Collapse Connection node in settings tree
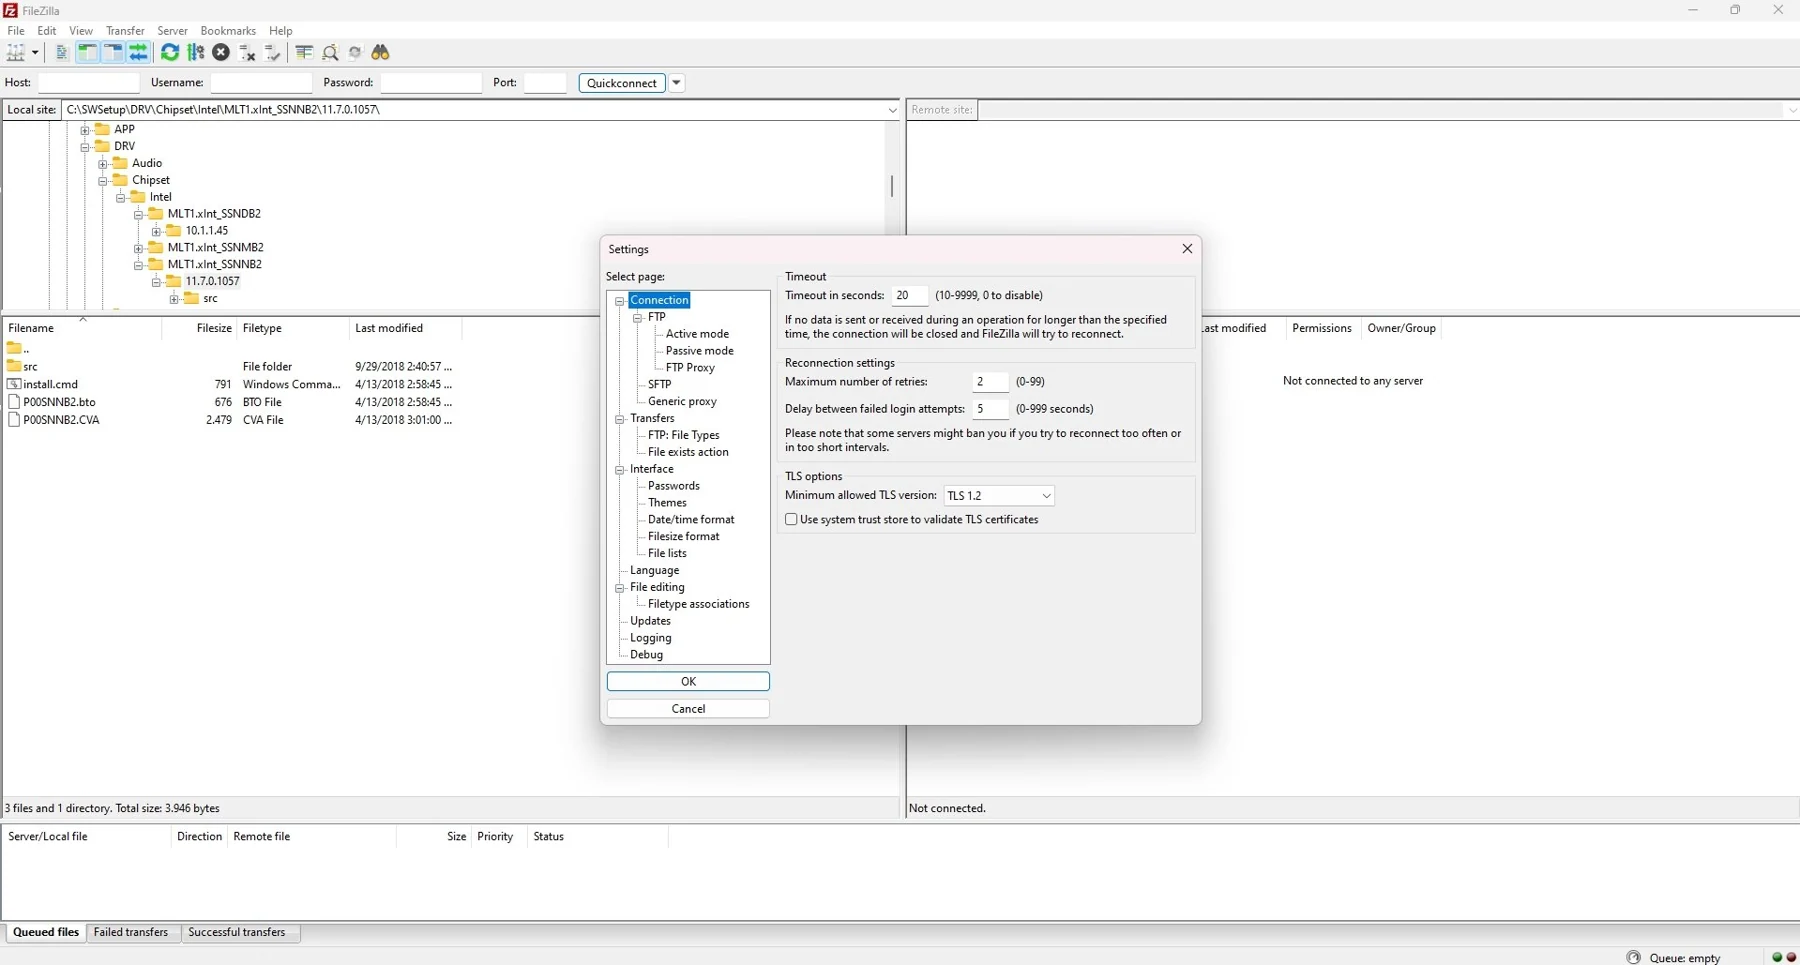 pyautogui.click(x=620, y=301)
